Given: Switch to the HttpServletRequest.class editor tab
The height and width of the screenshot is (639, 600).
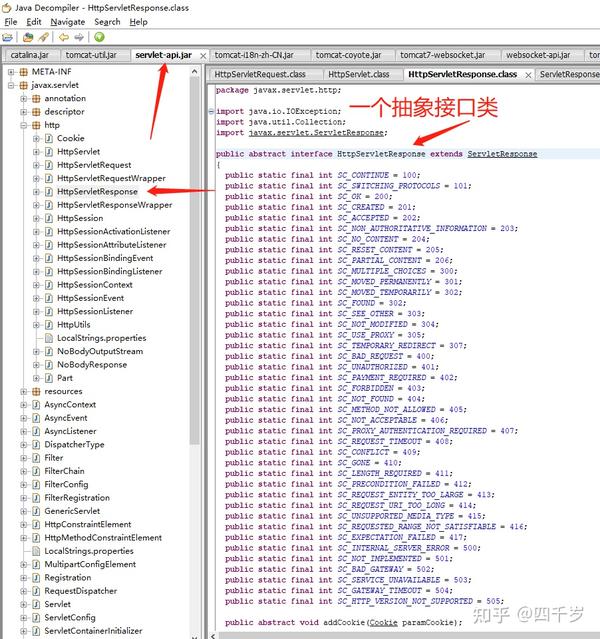Looking at the screenshot, I should click(x=260, y=75).
